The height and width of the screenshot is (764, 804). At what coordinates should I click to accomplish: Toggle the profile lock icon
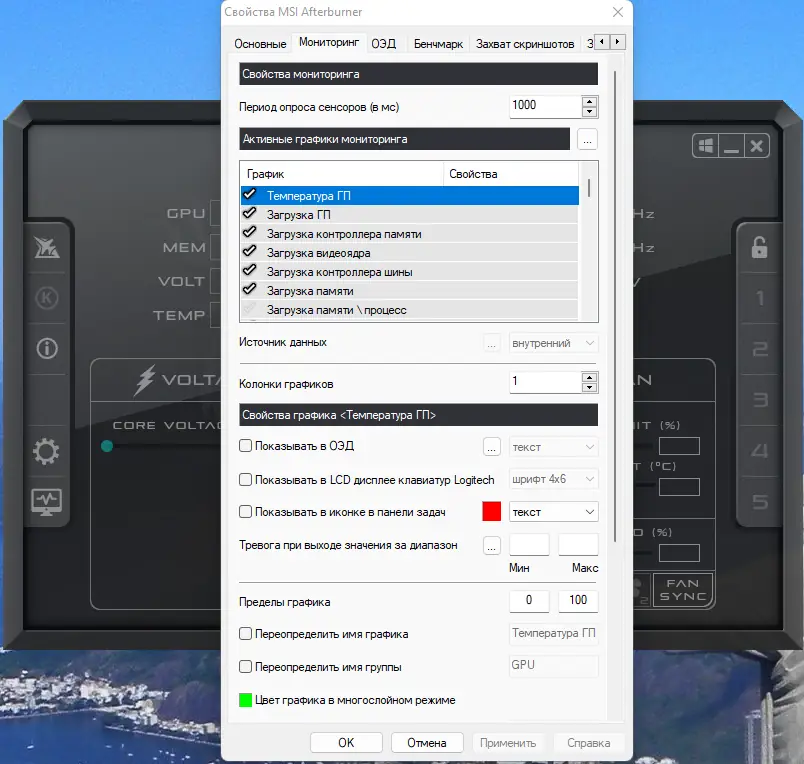[759, 248]
